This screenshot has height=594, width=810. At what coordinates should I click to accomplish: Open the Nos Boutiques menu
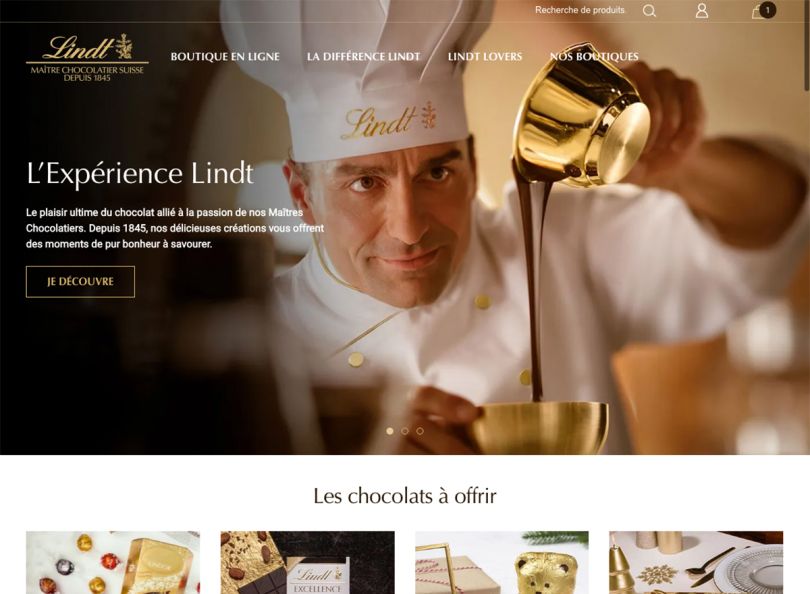coord(594,56)
